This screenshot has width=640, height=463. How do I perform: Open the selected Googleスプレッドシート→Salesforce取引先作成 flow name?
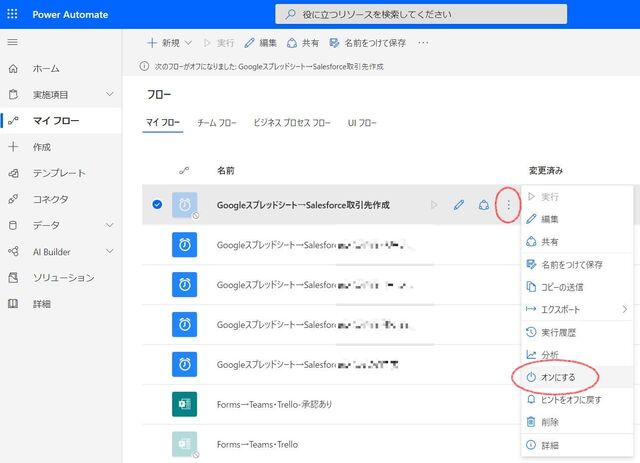coord(303,205)
